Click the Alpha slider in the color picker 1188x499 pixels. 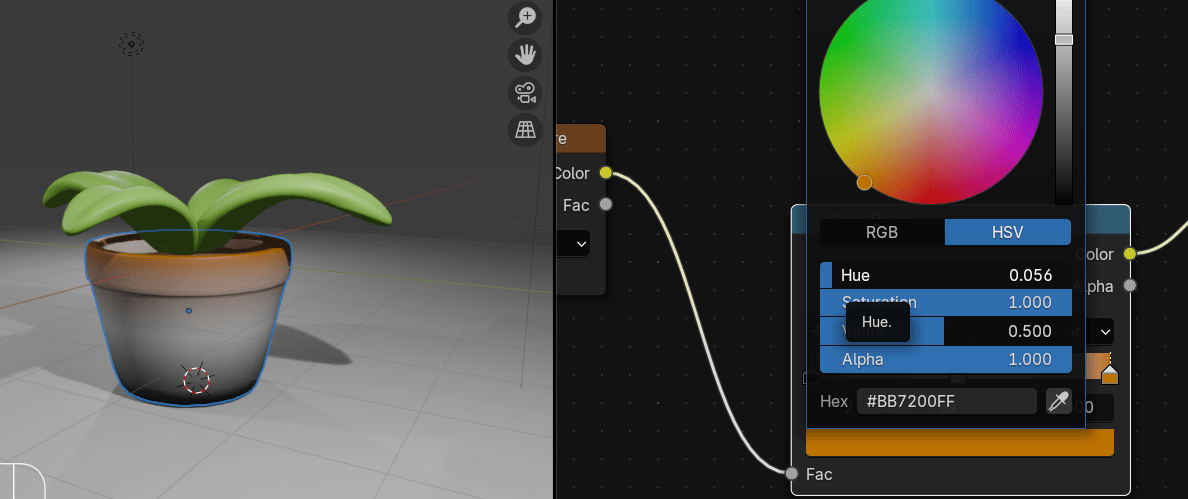(x=945, y=359)
